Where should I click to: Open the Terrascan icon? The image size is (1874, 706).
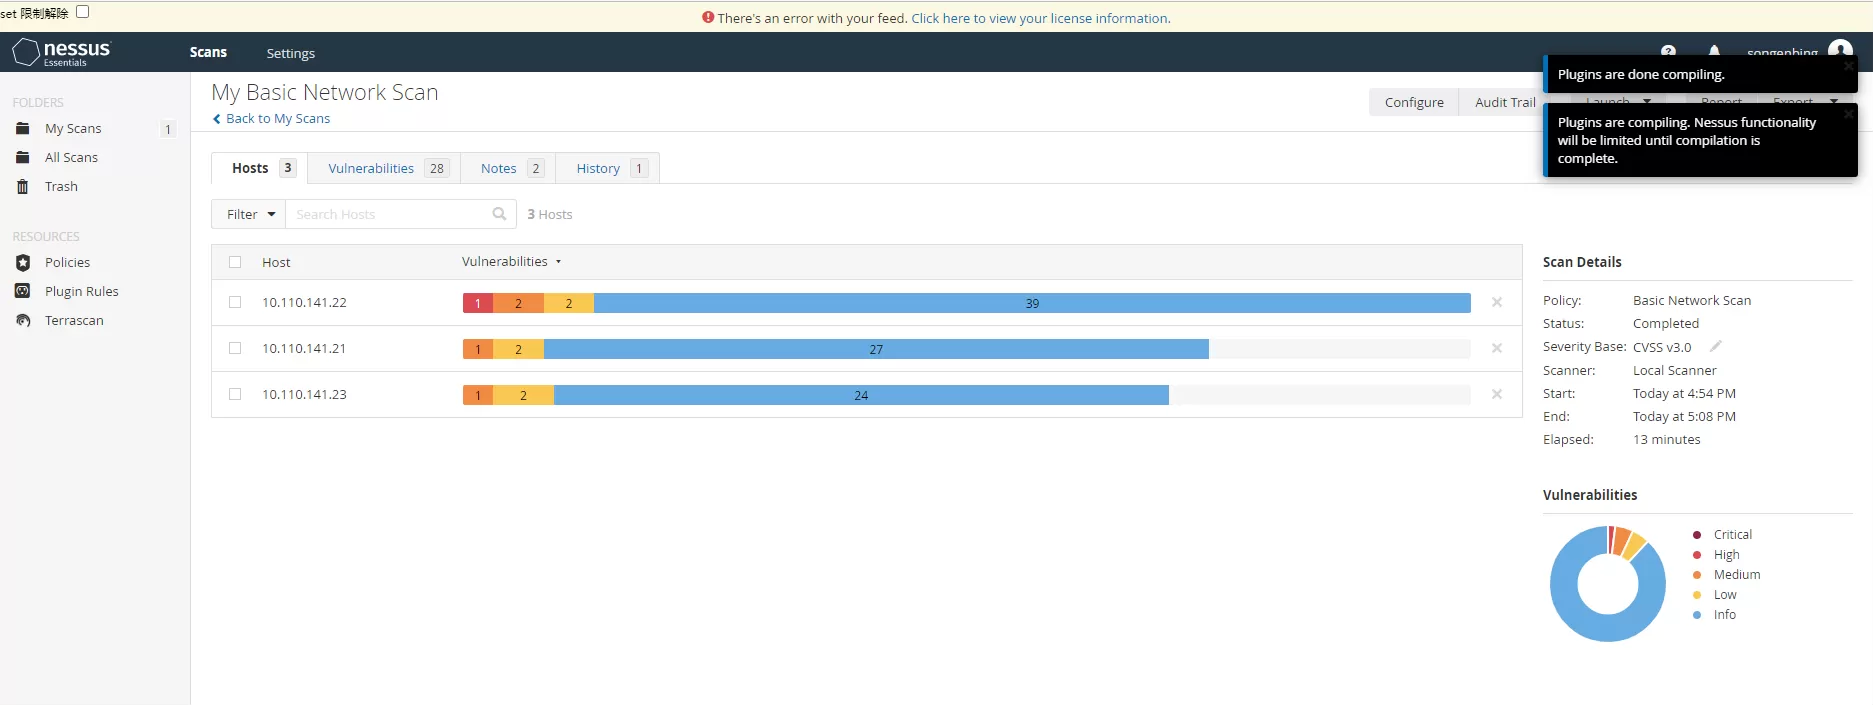23,321
